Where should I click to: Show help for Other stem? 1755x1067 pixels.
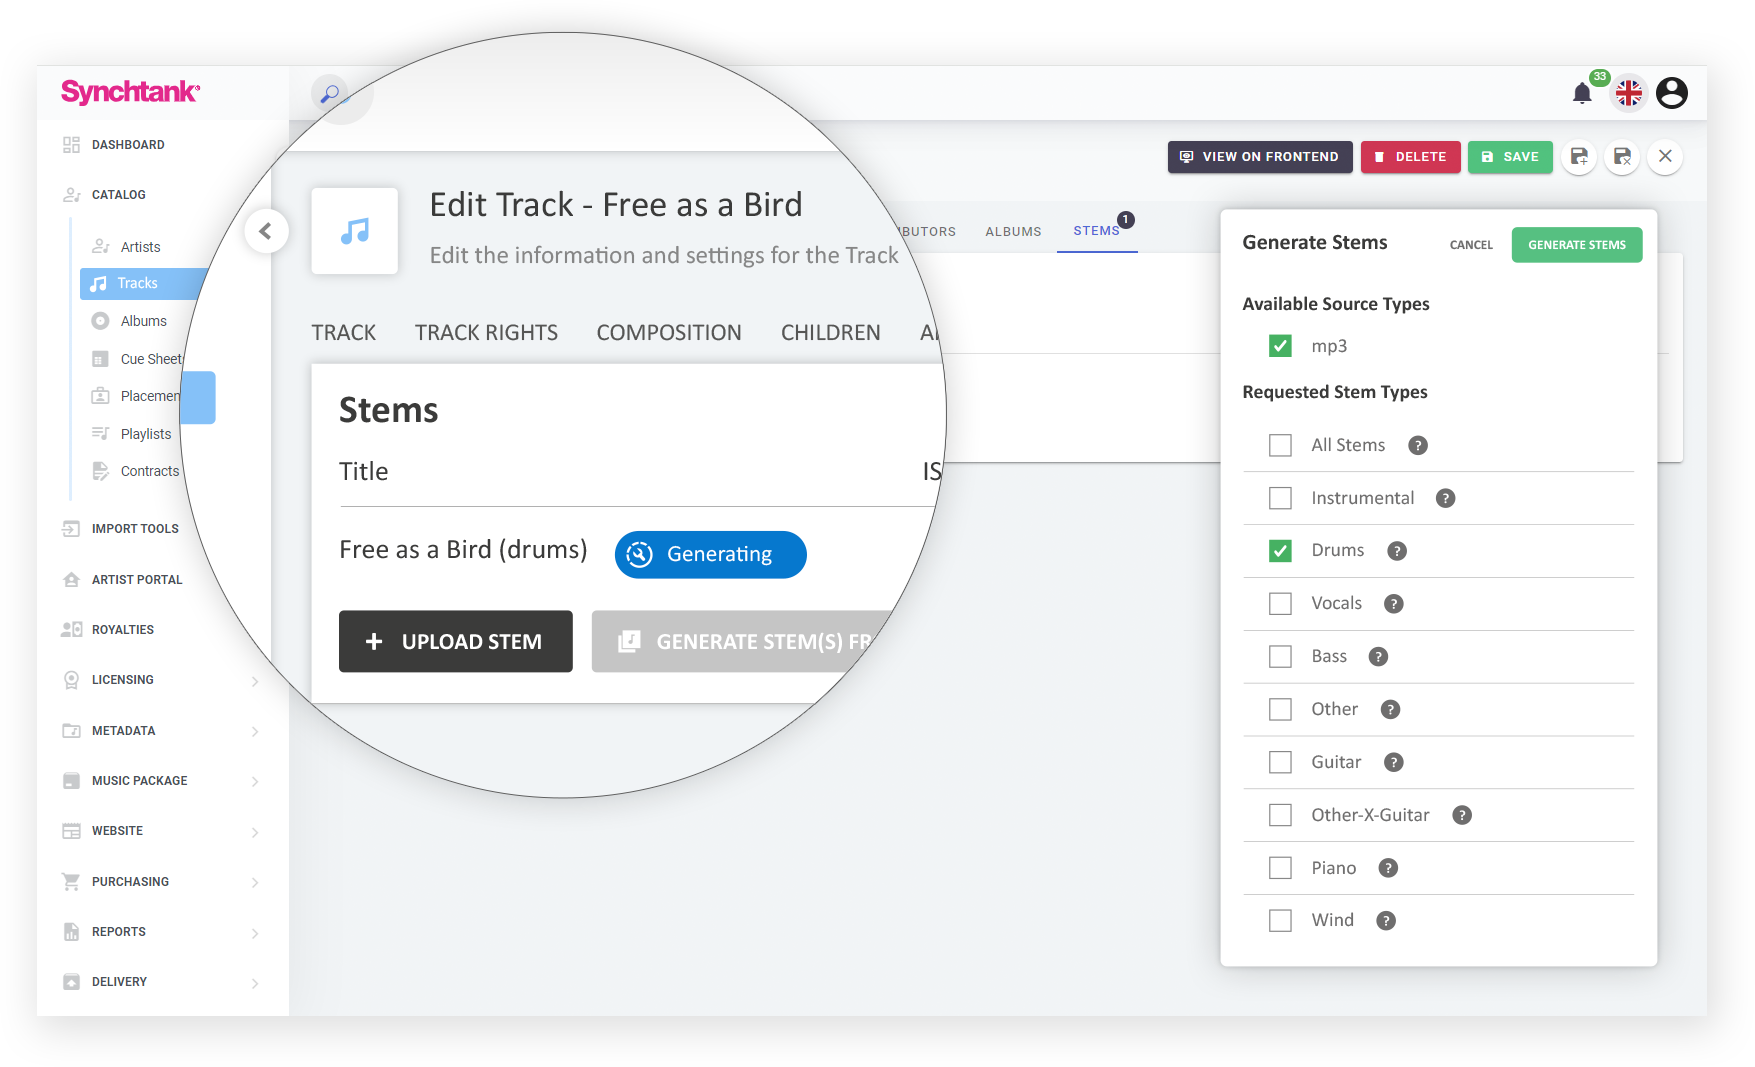pos(1391,710)
